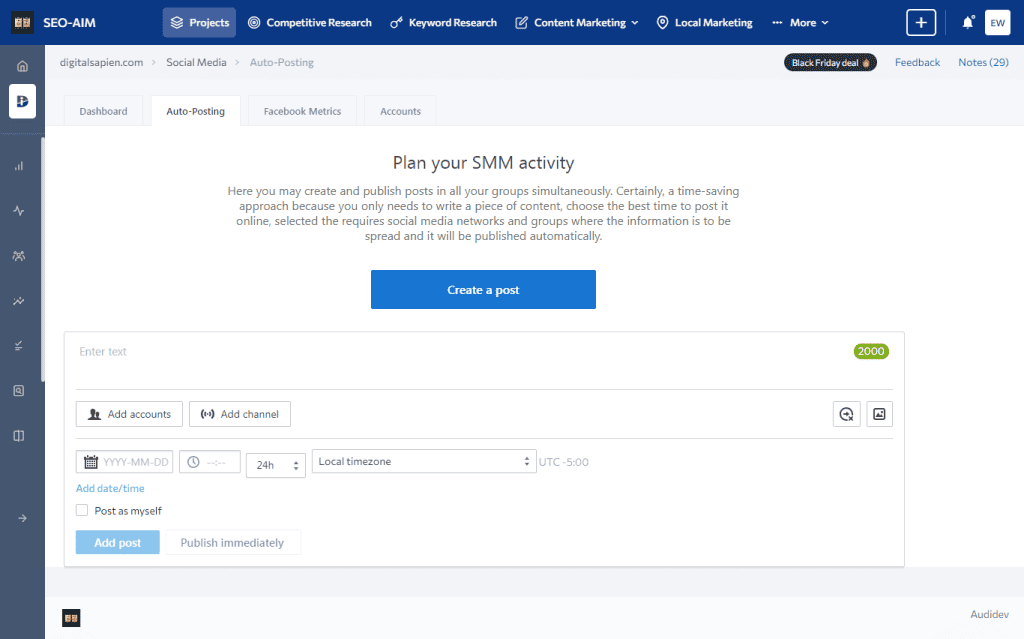Click the Add post button
This screenshot has width=1024, height=639.
tap(118, 542)
